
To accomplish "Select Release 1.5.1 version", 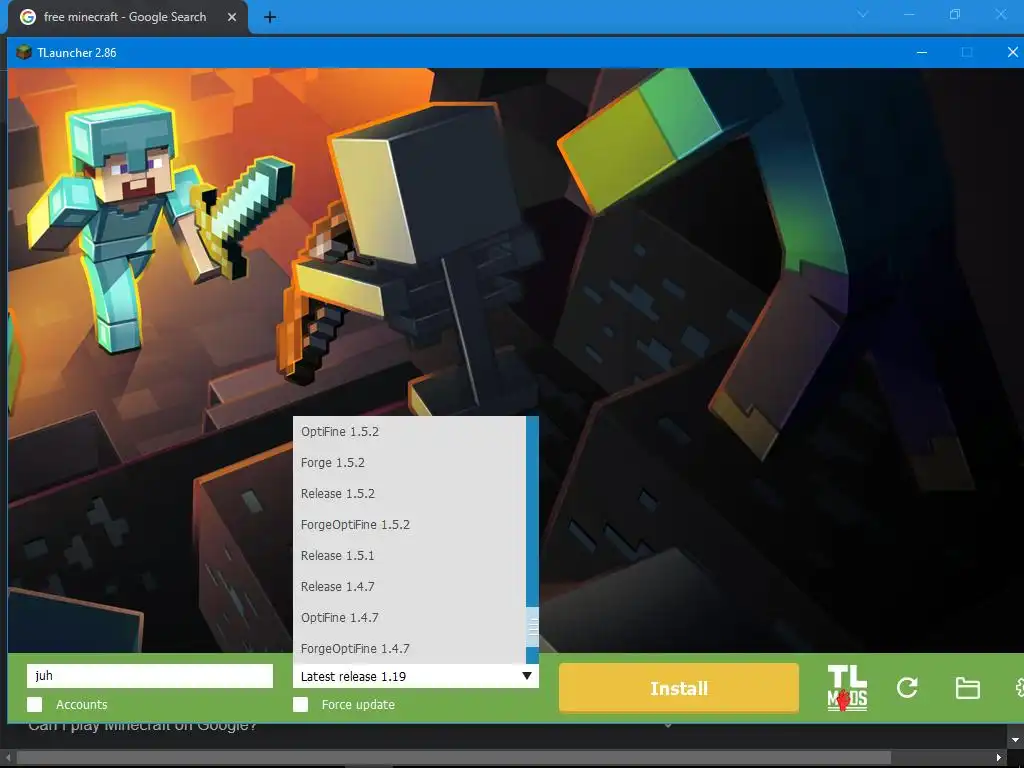I will [409, 556].
